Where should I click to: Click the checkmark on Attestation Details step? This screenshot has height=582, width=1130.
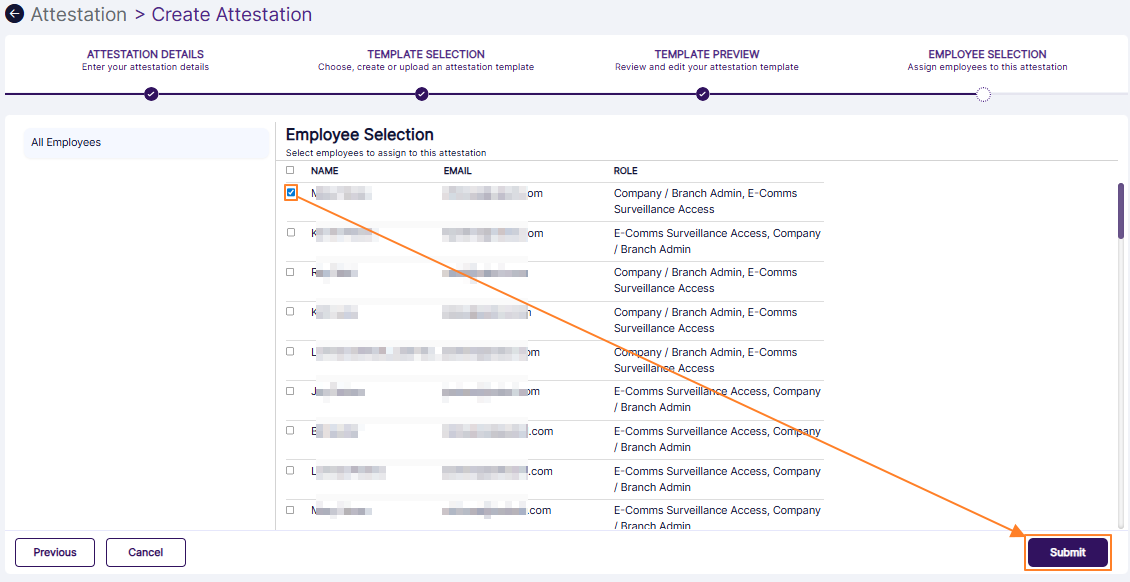point(151,95)
